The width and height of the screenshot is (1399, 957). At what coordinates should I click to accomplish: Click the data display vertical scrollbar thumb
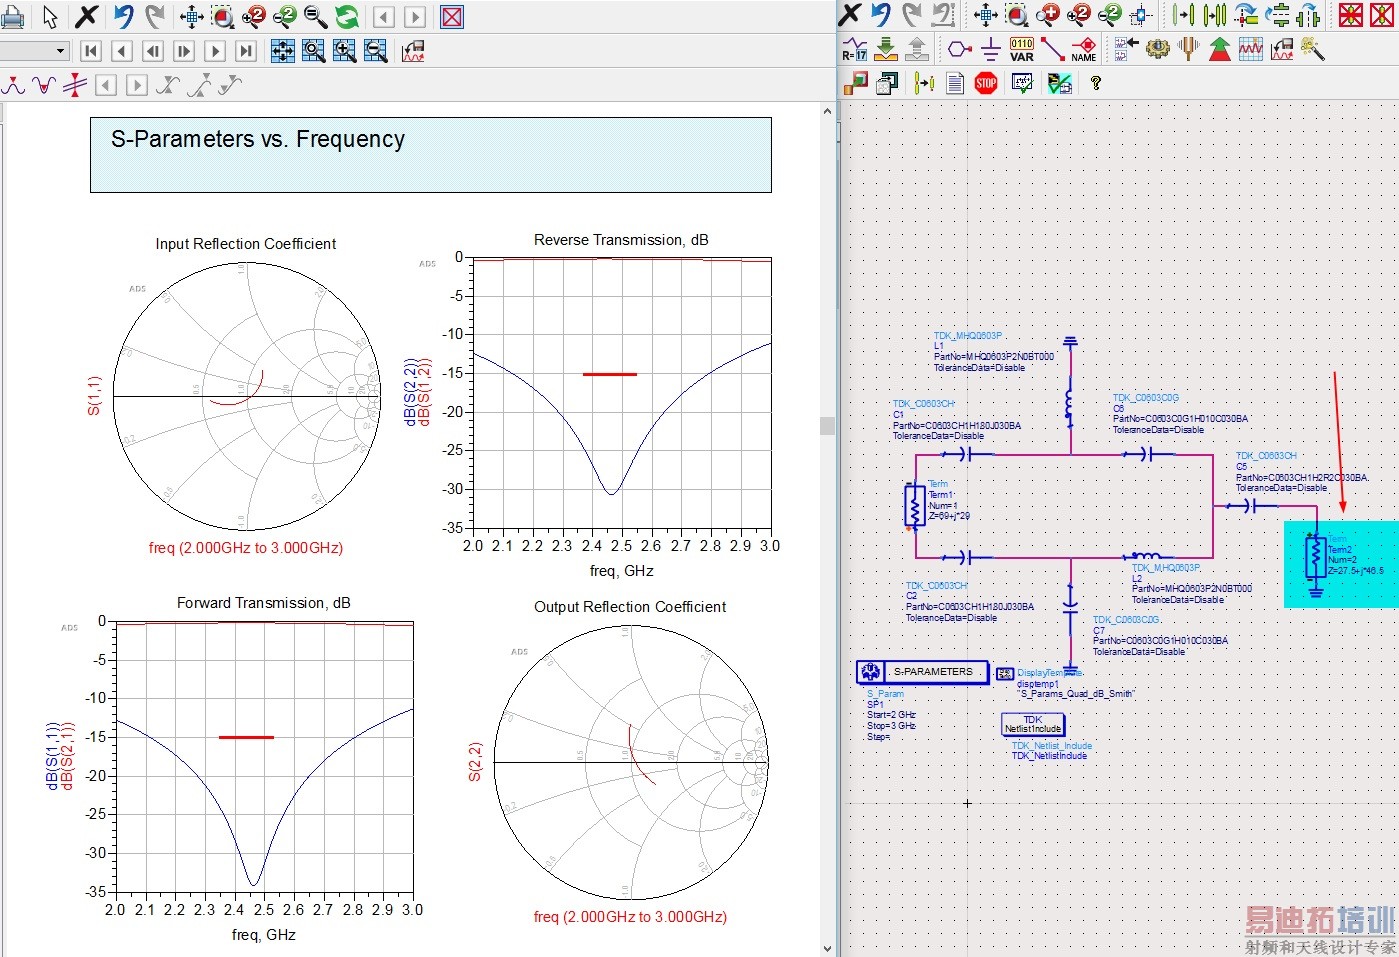click(827, 426)
